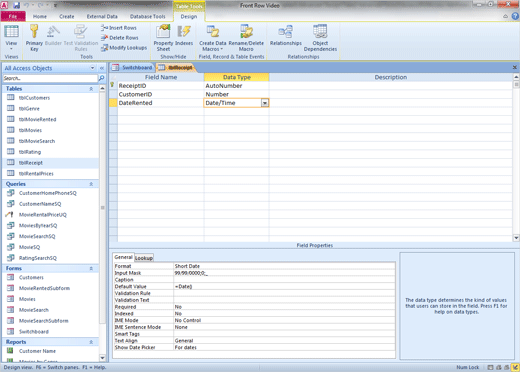Switch to the Create ribbon tab
The image size is (520, 372).
pyautogui.click(x=67, y=16)
